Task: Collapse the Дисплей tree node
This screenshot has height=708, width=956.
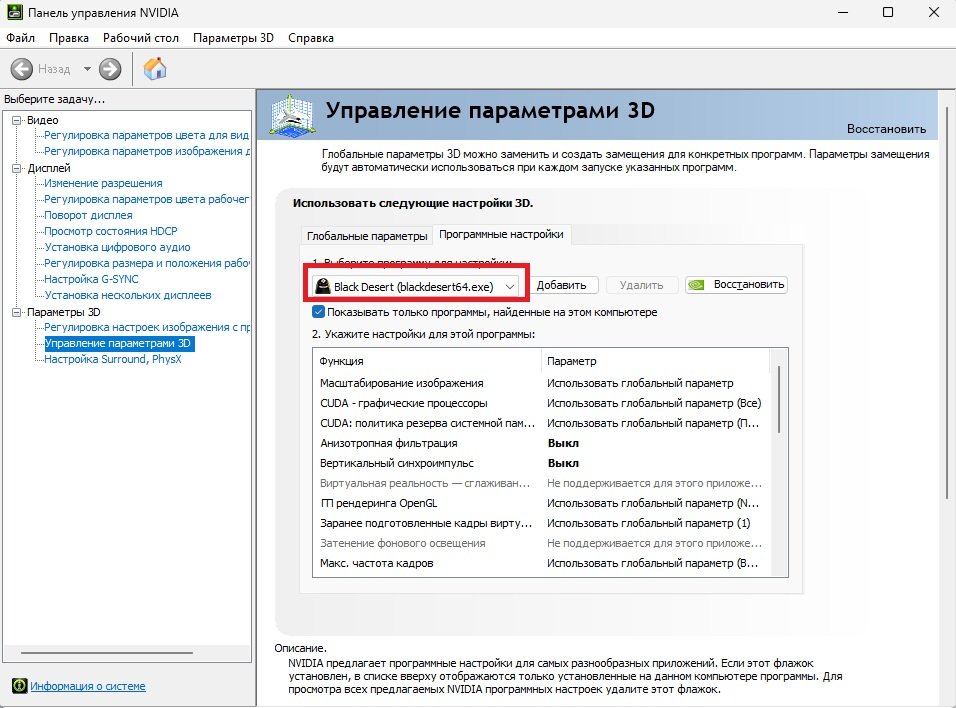Action: (x=17, y=168)
